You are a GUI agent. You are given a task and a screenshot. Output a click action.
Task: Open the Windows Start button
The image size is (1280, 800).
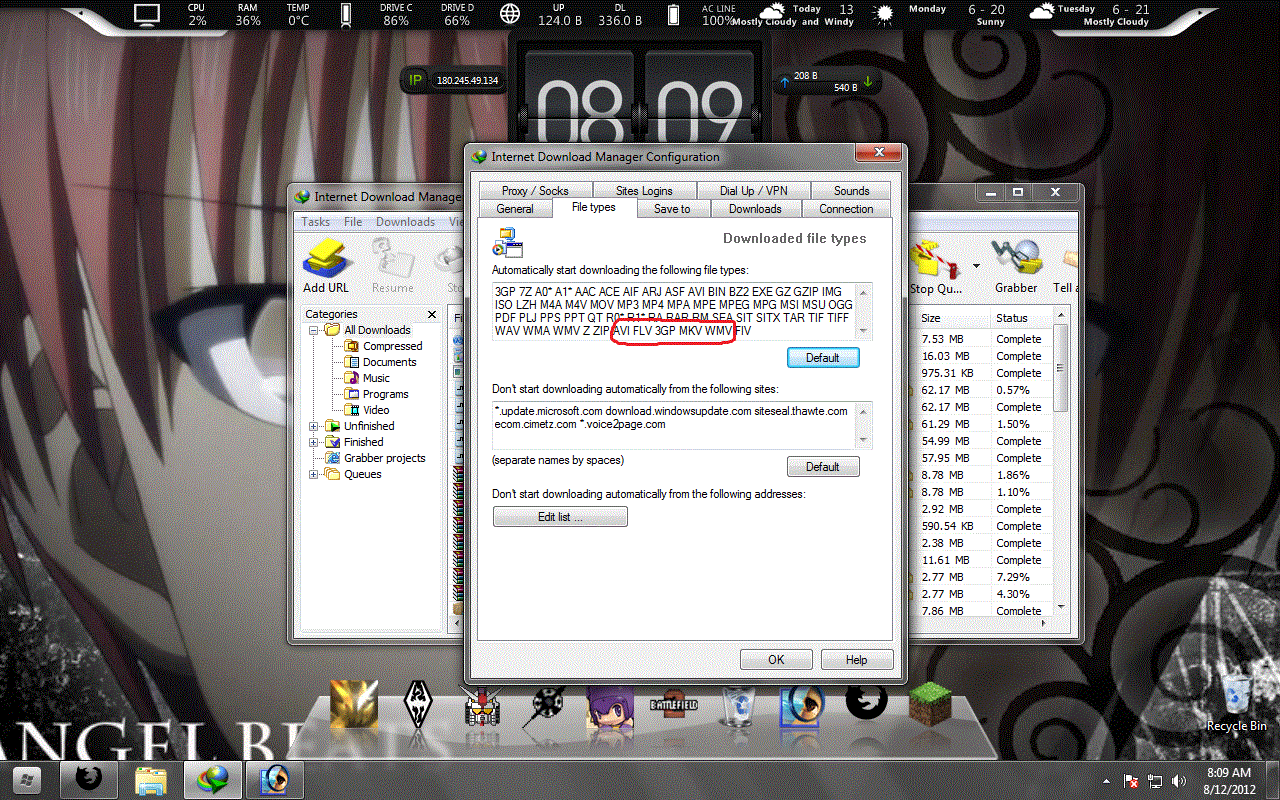27,778
